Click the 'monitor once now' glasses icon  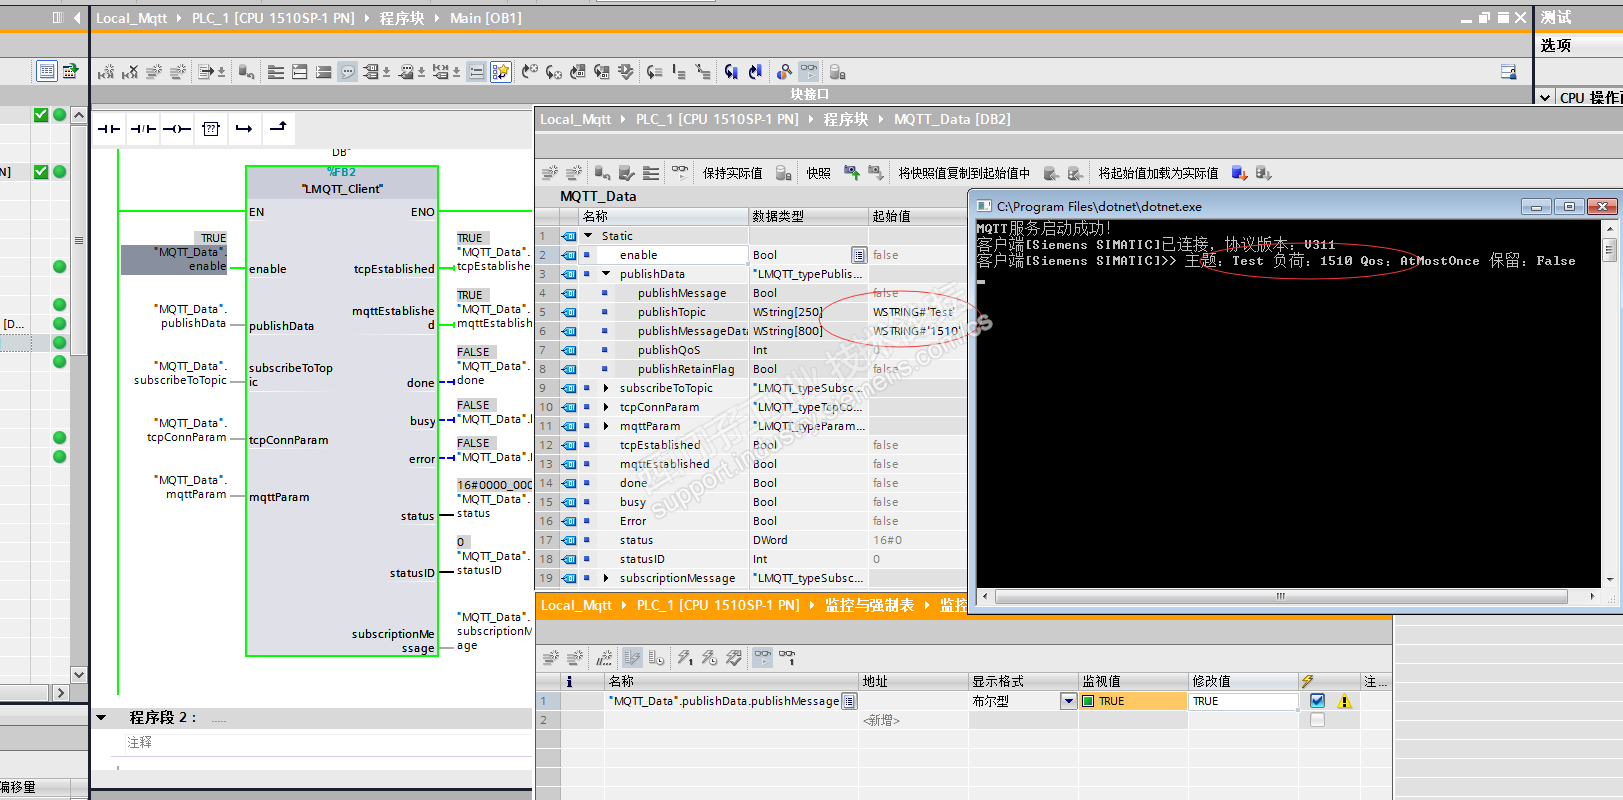pos(787,658)
